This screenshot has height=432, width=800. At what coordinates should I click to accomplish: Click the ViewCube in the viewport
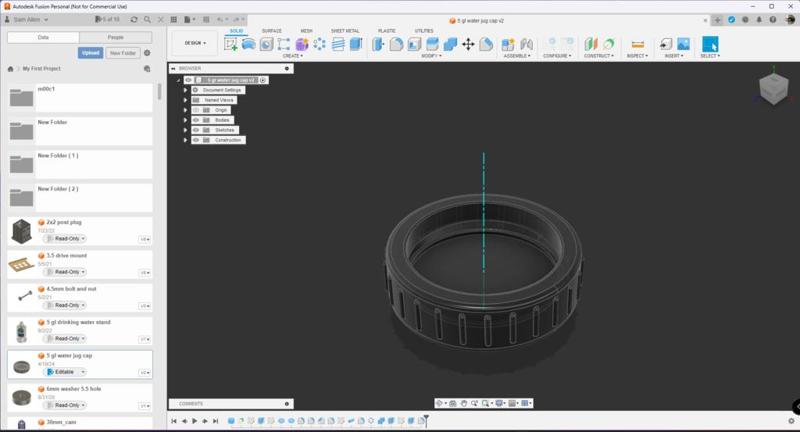tap(773, 92)
